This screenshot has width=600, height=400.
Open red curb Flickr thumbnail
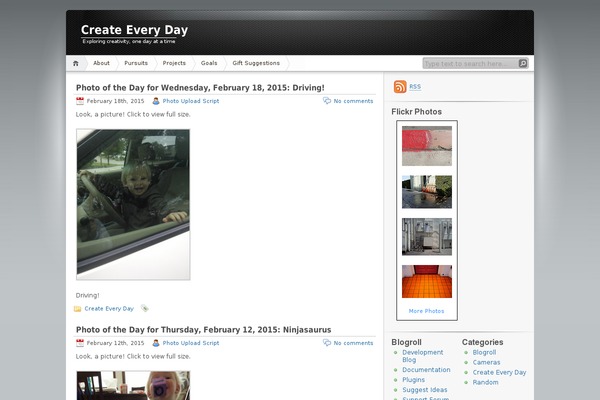click(427, 146)
